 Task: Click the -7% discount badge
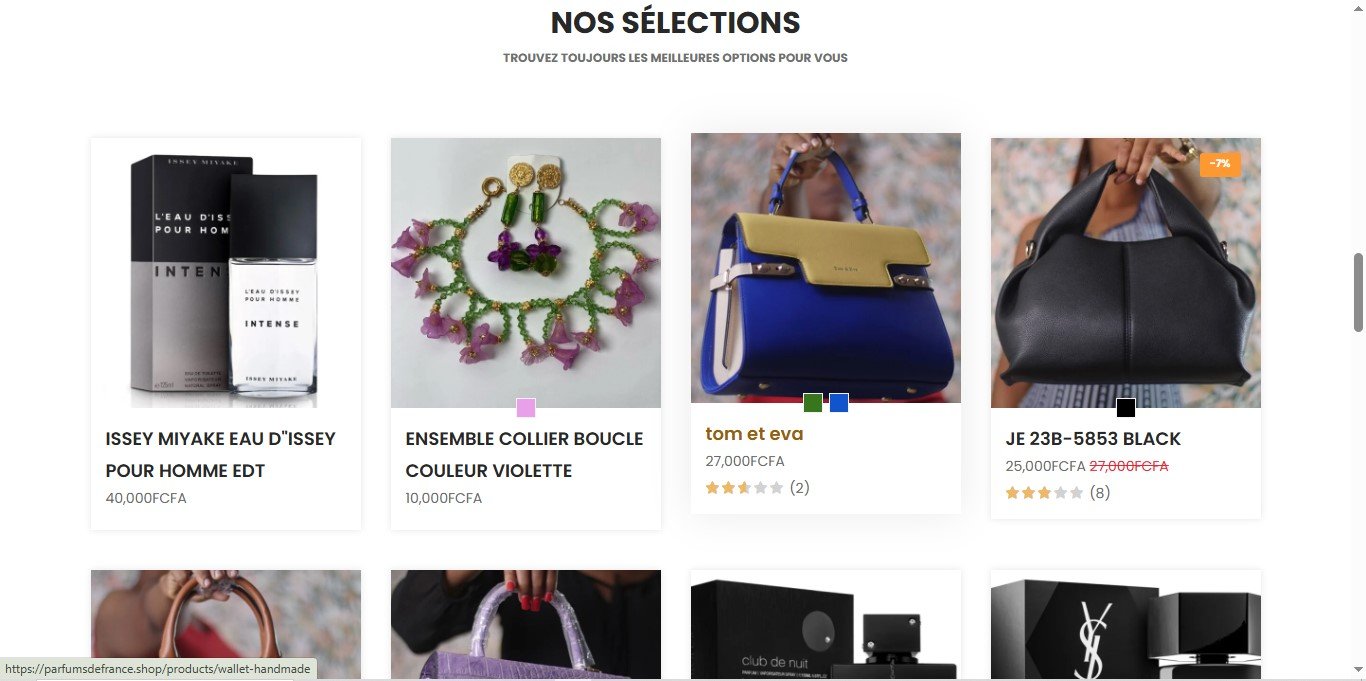(1220, 164)
